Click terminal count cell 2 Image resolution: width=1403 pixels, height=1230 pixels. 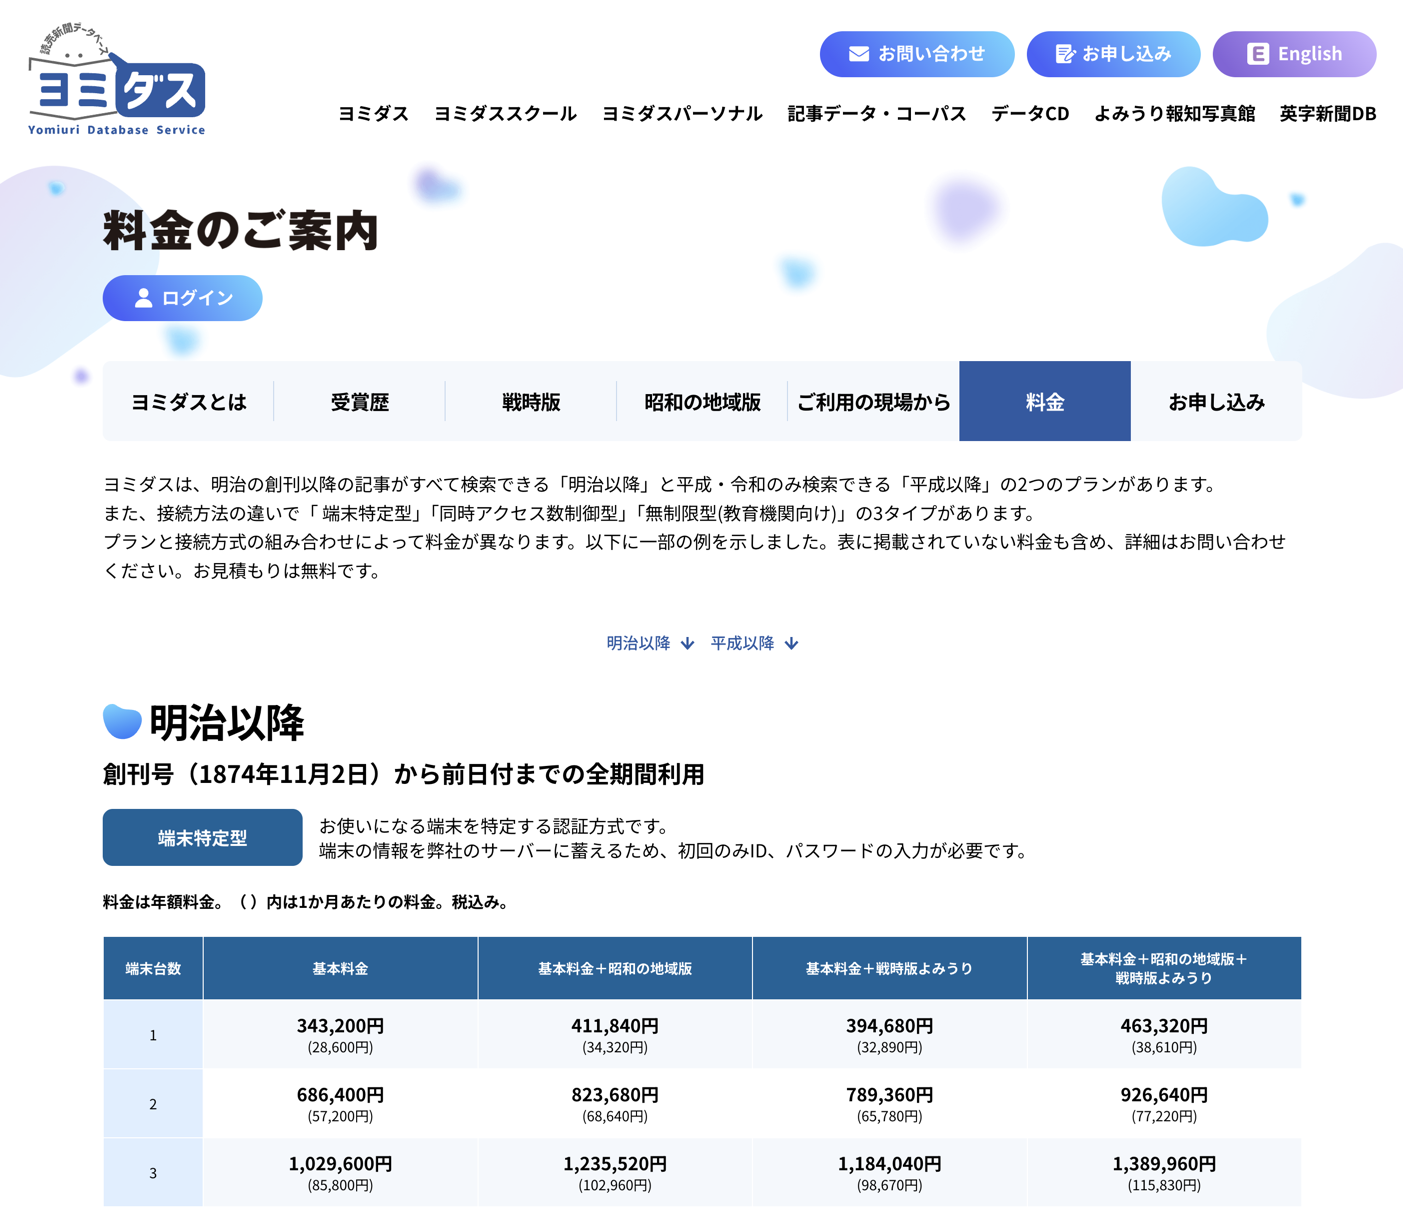(x=153, y=1103)
